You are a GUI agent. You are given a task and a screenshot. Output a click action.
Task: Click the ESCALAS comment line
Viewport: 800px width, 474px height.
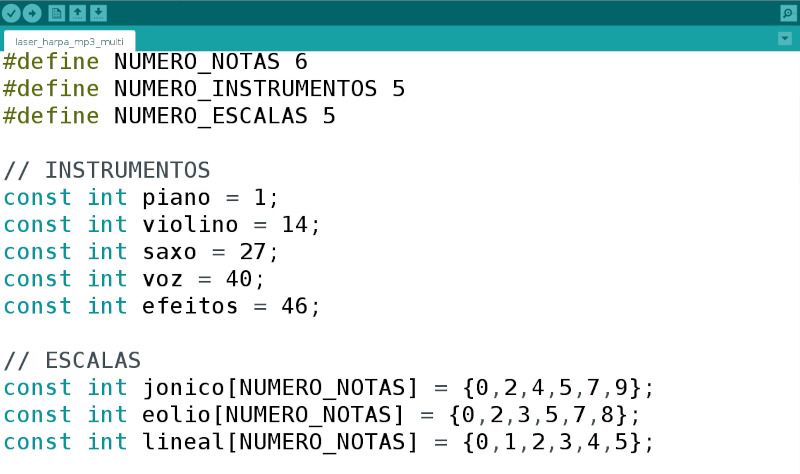[x=72, y=361]
